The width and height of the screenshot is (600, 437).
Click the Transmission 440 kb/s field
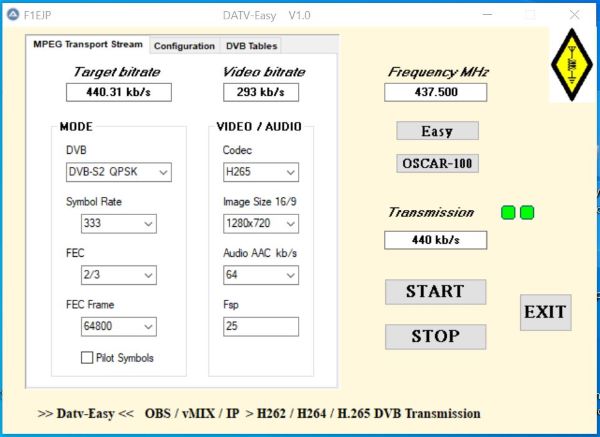tap(435, 240)
